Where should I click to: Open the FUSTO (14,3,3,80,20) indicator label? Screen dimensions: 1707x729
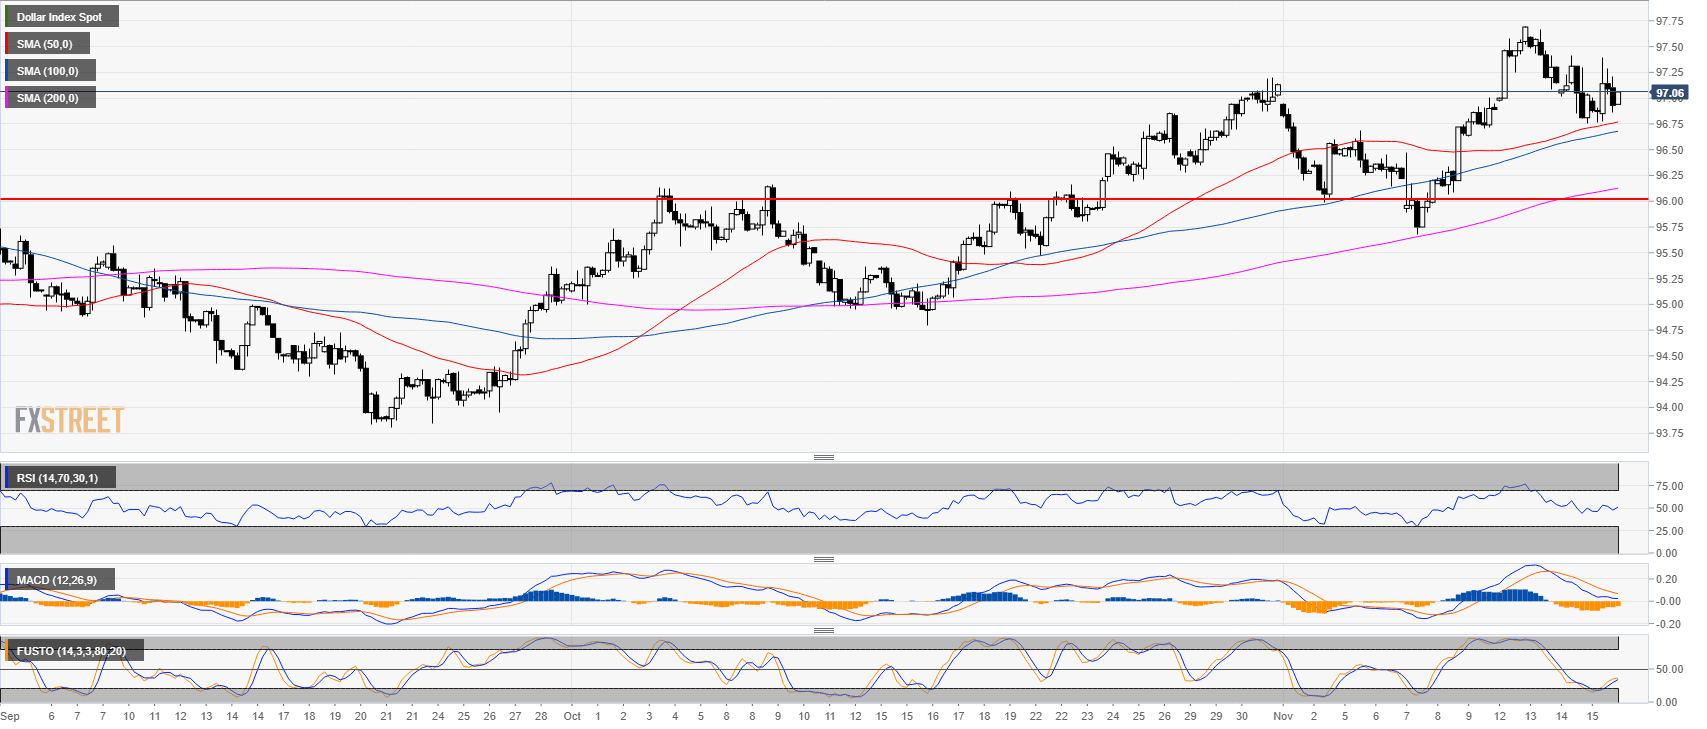coord(71,651)
